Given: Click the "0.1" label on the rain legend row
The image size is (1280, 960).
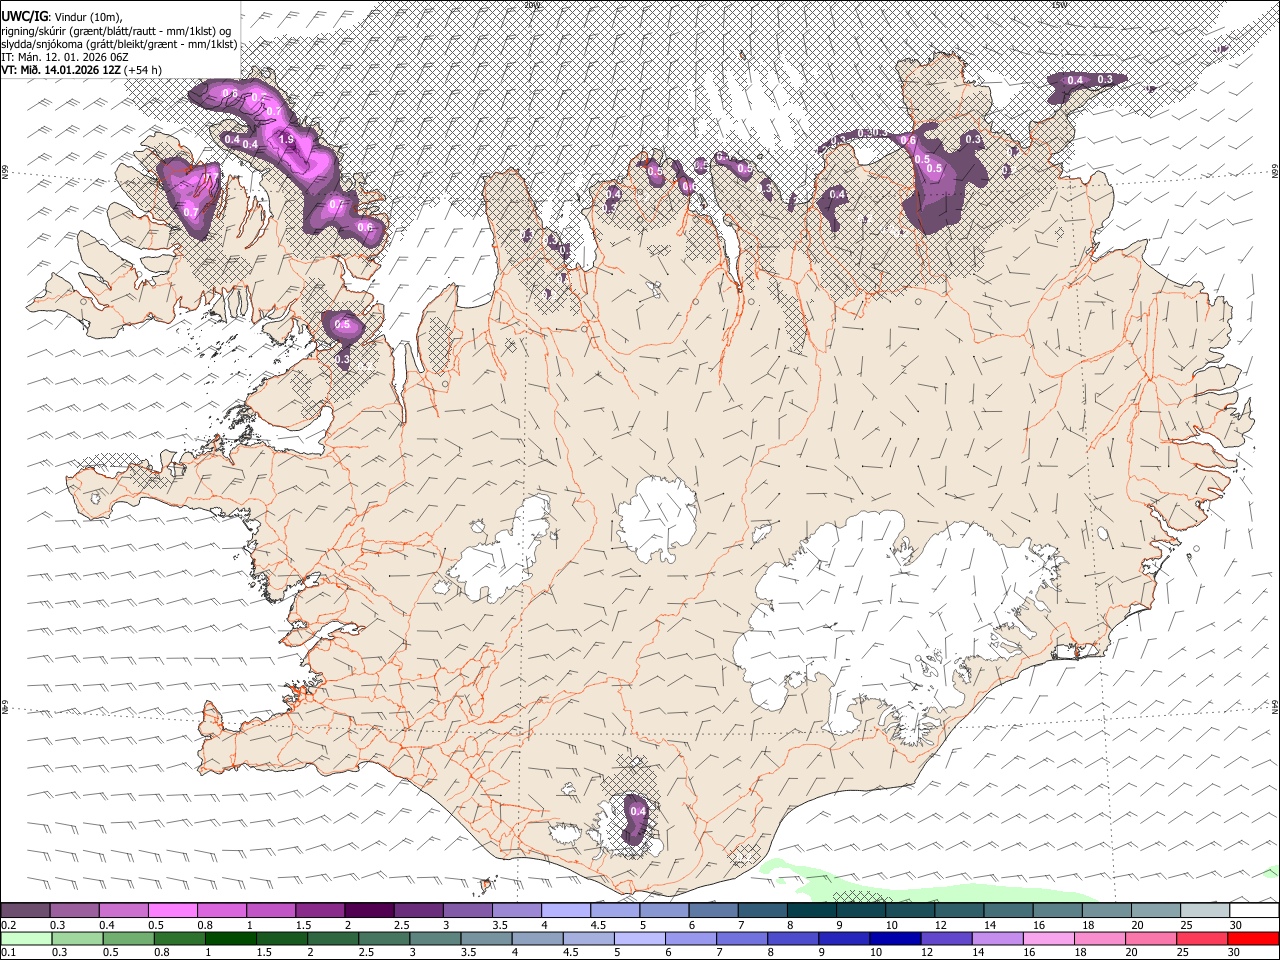Looking at the screenshot, I should click(x=8, y=953).
